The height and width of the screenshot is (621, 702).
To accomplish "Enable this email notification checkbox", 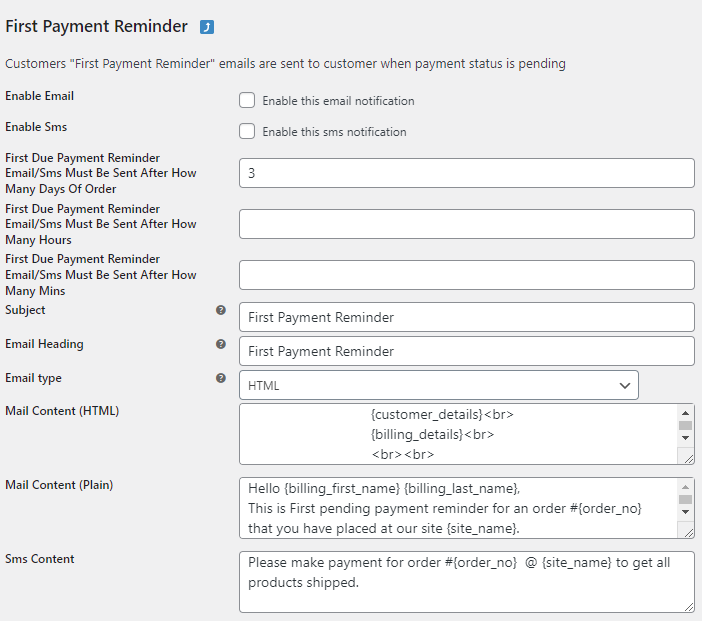I will click(x=247, y=100).
